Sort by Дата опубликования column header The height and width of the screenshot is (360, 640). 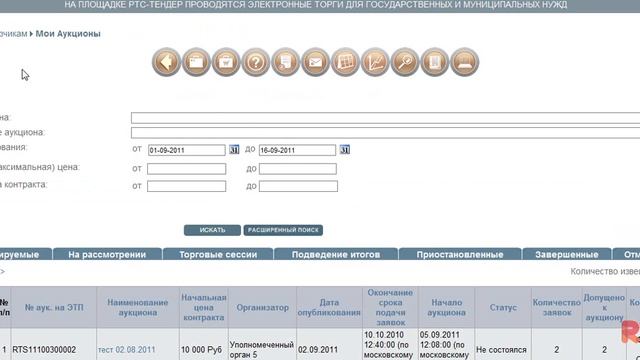pyautogui.click(x=329, y=307)
